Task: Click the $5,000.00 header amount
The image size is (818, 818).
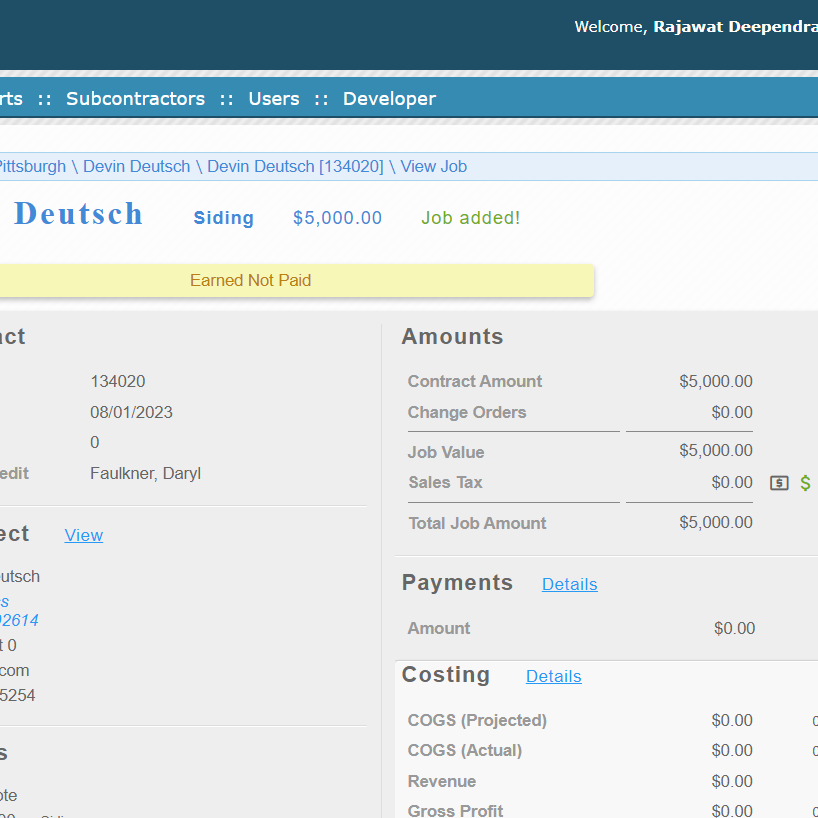Action: point(337,218)
